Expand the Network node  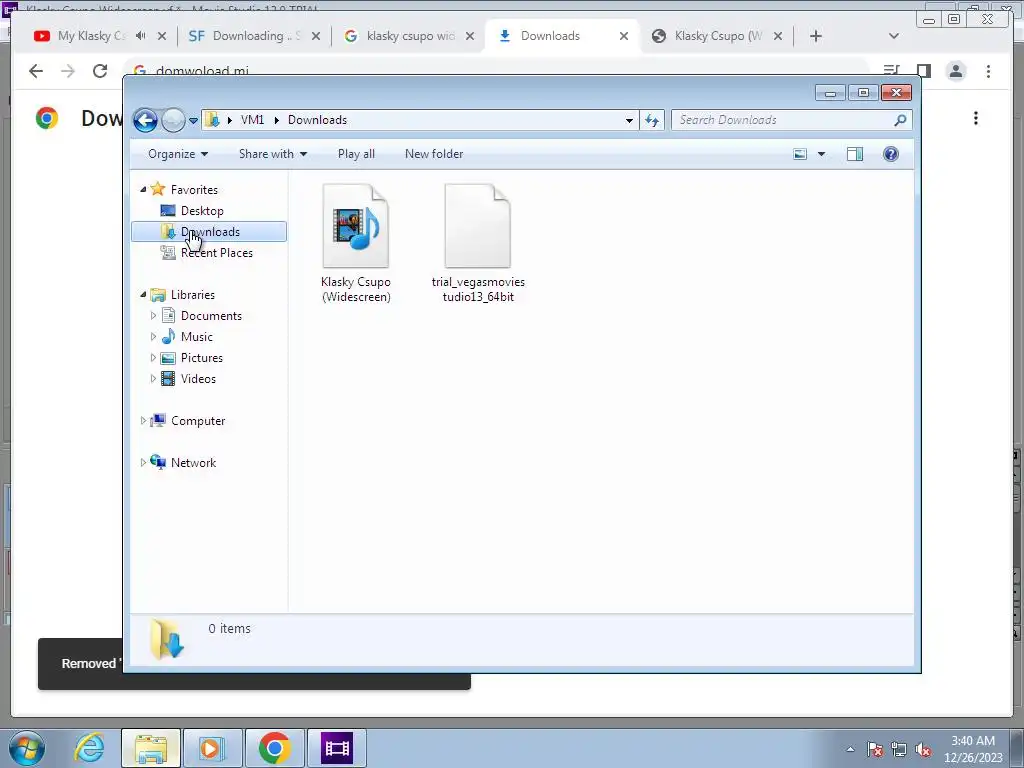pyautogui.click(x=143, y=462)
